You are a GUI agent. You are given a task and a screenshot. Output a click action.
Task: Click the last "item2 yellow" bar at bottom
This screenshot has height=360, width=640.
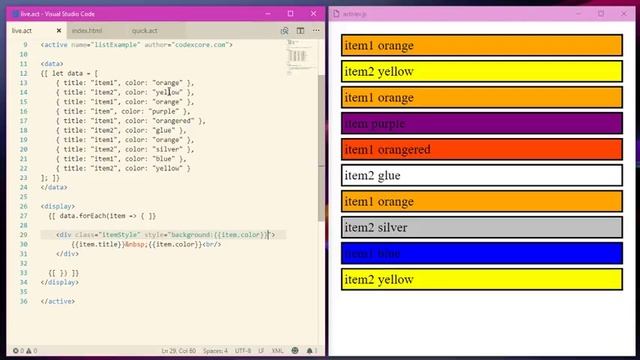pyautogui.click(x=482, y=280)
